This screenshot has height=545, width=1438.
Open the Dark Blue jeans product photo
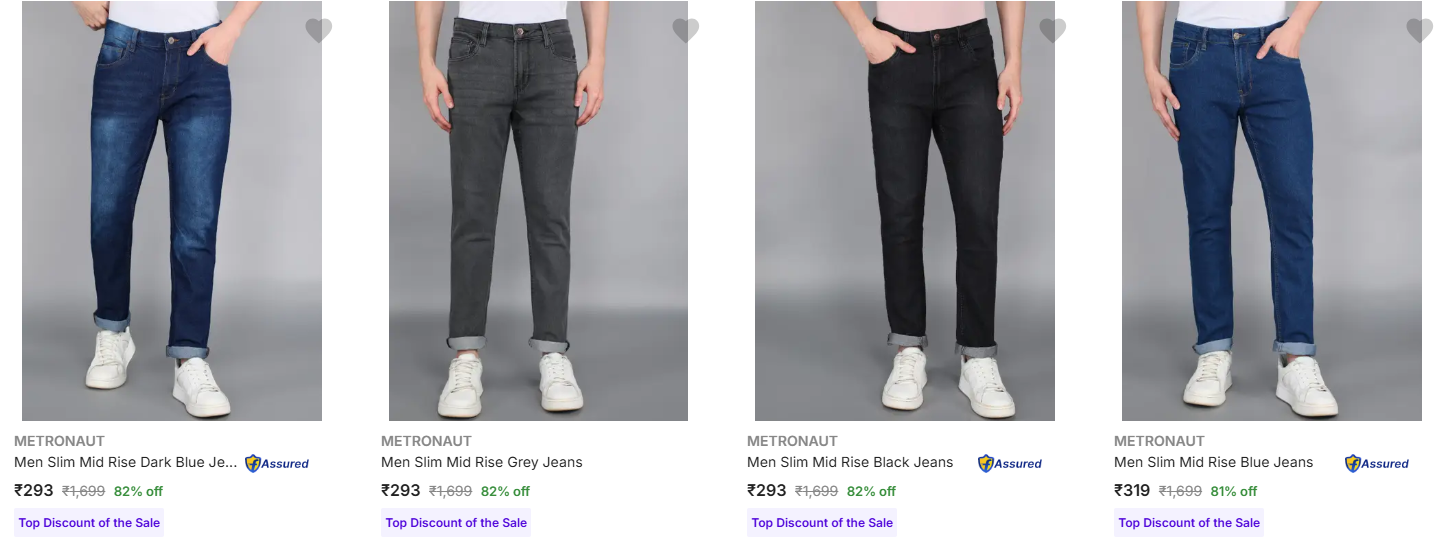172,210
